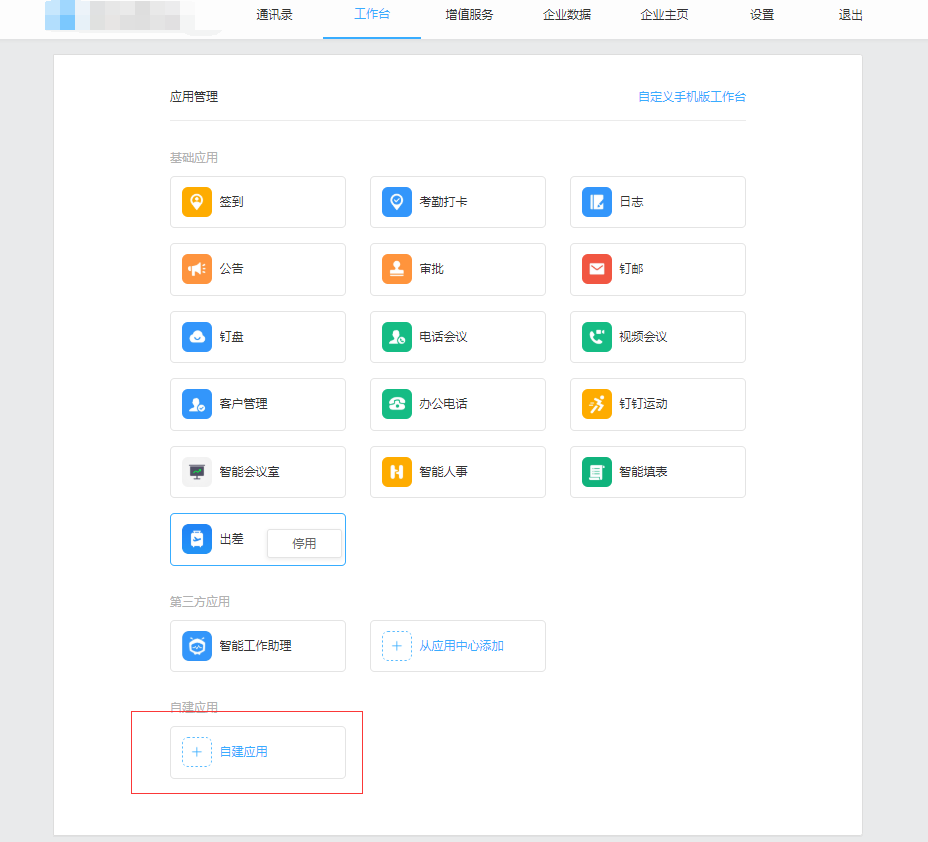This screenshot has width=928, height=842.
Task: Click the 钉邮 label text
Action: click(631, 269)
